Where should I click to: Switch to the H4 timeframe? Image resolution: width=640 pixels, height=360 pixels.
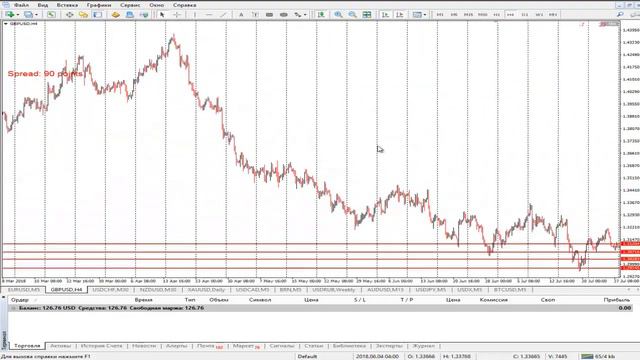click(511, 15)
